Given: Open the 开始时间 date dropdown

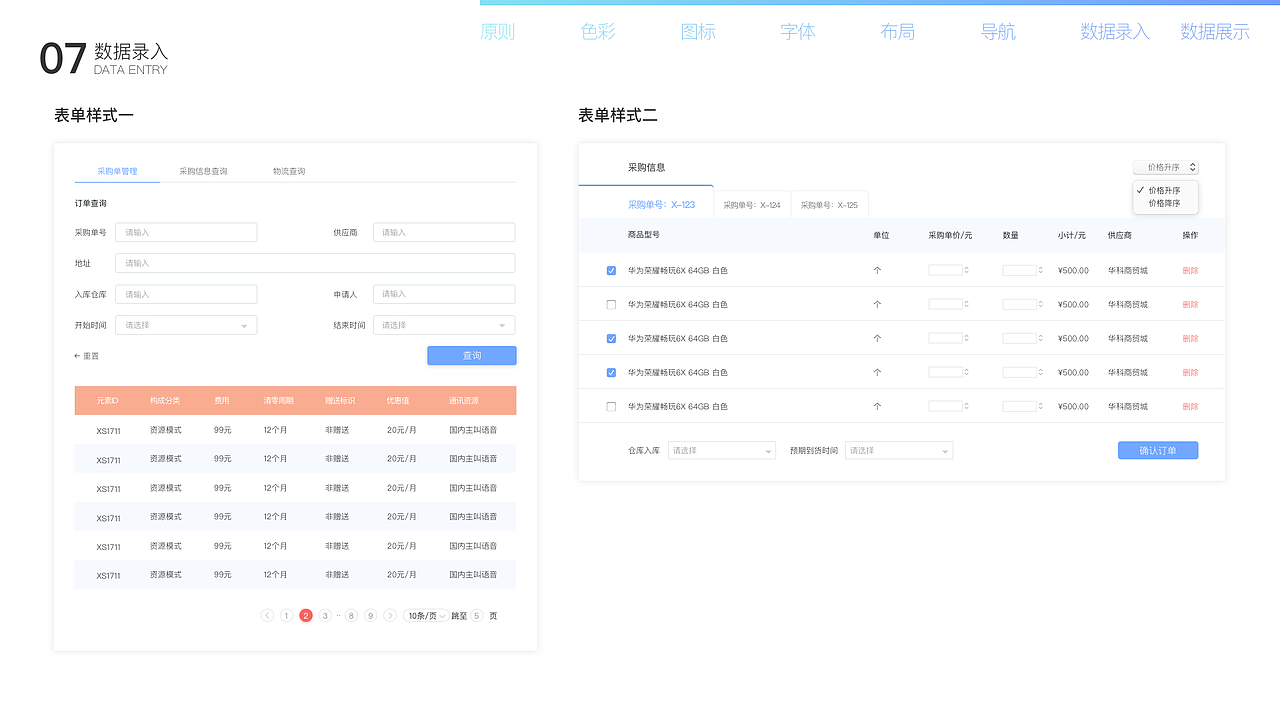Looking at the screenshot, I should pyautogui.click(x=186, y=325).
